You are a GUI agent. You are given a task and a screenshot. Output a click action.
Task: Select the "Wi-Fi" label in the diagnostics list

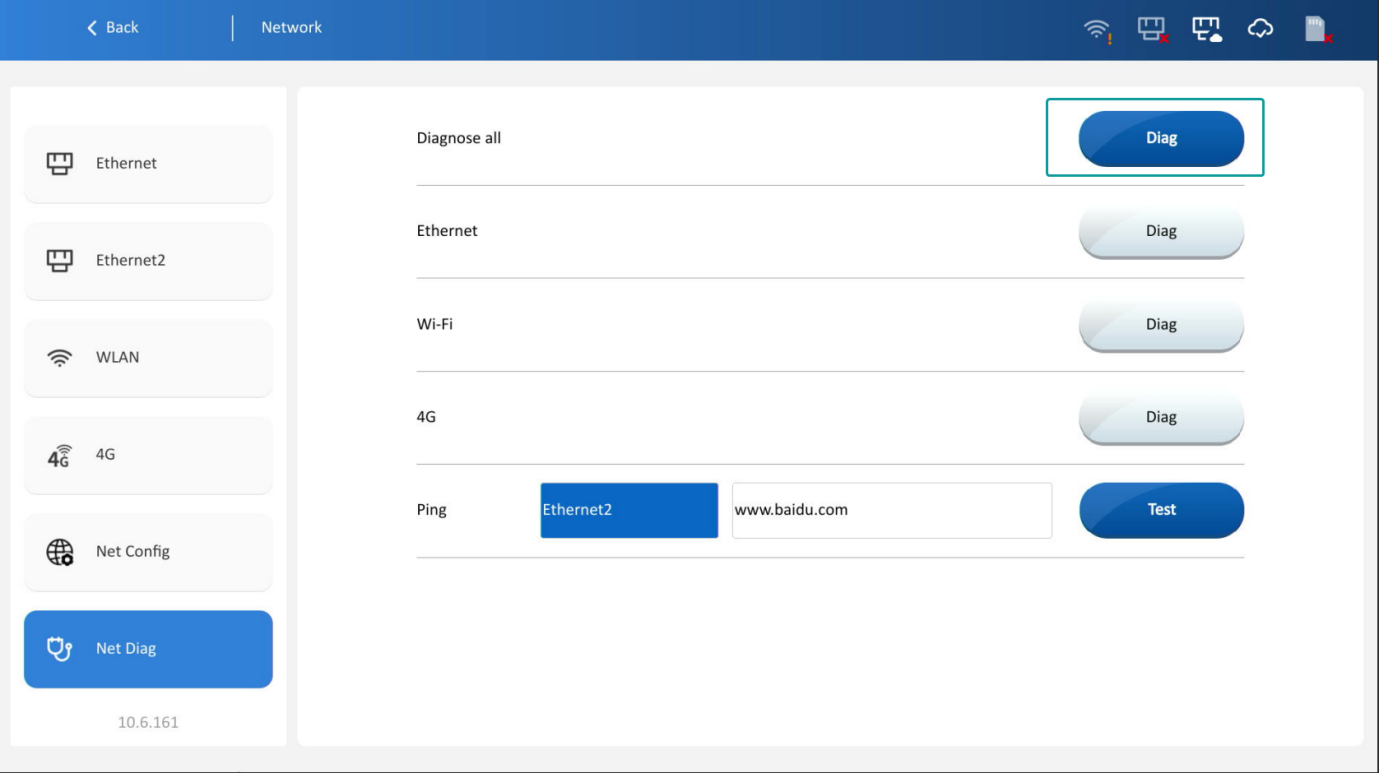click(x=435, y=324)
